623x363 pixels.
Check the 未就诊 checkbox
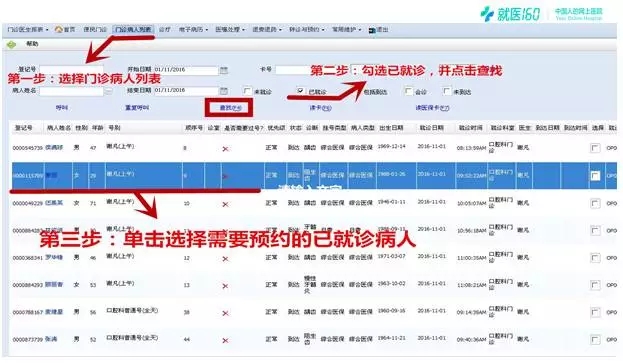coord(248,91)
